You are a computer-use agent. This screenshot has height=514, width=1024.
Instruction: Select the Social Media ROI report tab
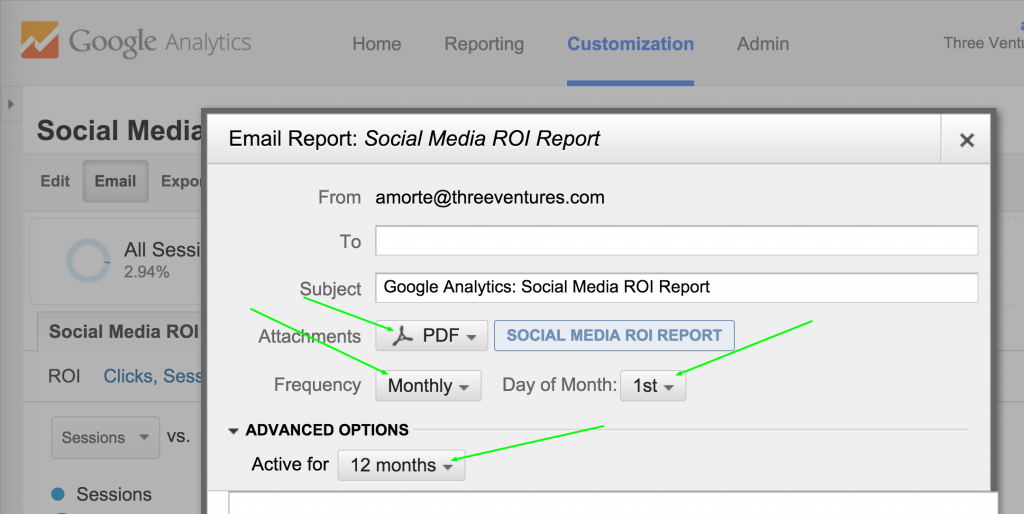click(121, 332)
